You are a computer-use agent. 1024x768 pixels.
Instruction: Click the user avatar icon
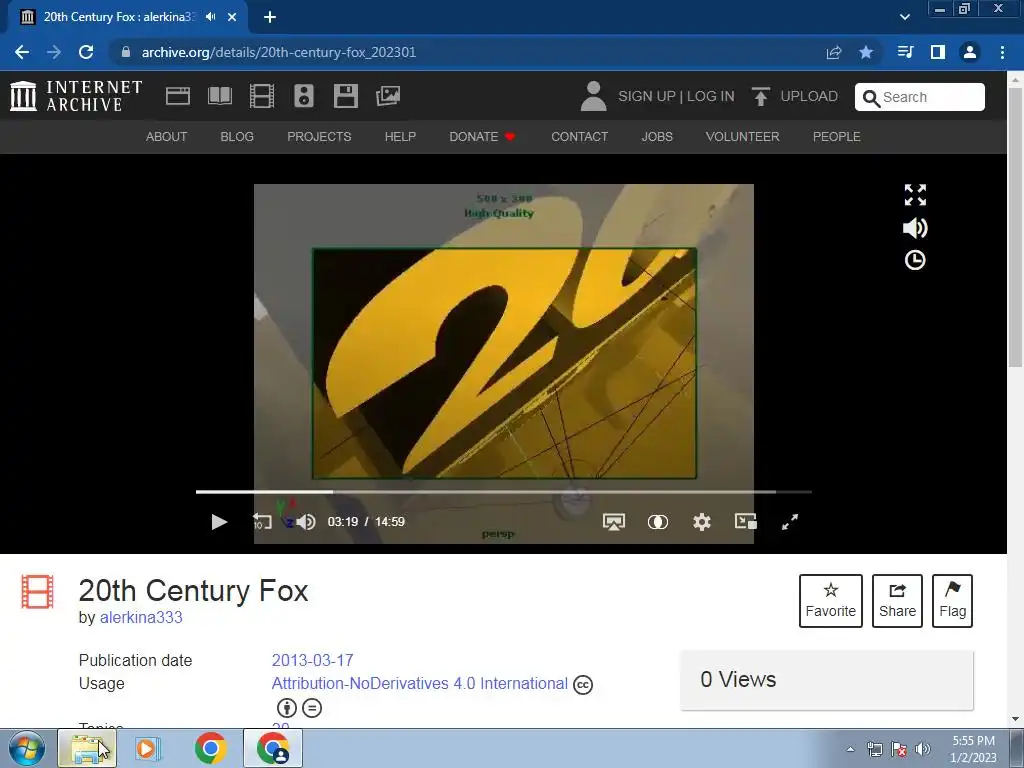pyautogui.click(x=593, y=96)
